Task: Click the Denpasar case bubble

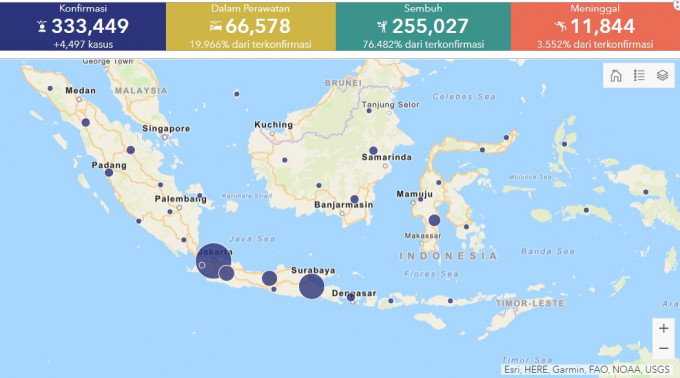Action: [351, 297]
